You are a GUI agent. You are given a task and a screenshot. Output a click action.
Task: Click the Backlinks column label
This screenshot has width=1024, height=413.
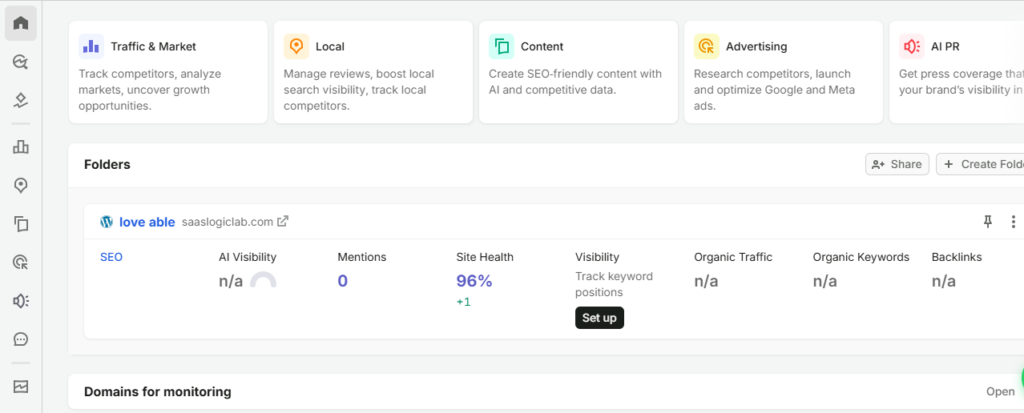(x=956, y=257)
